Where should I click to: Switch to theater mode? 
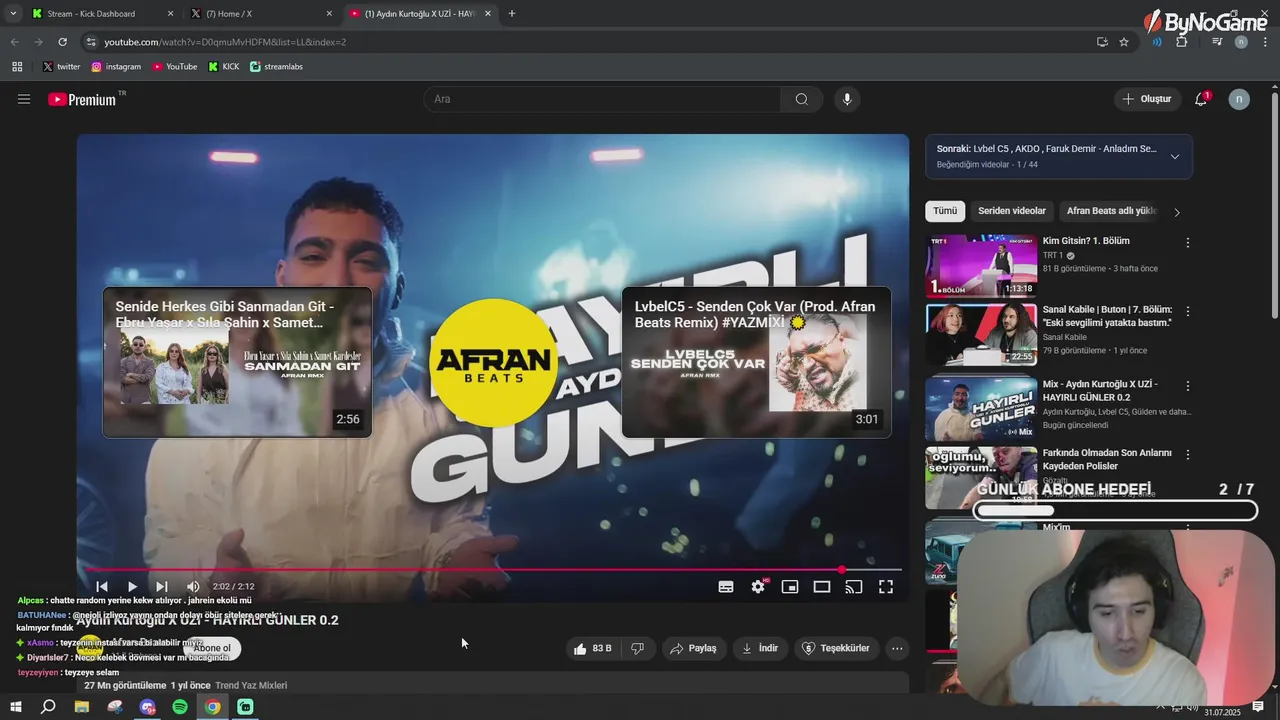click(x=822, y=587)
